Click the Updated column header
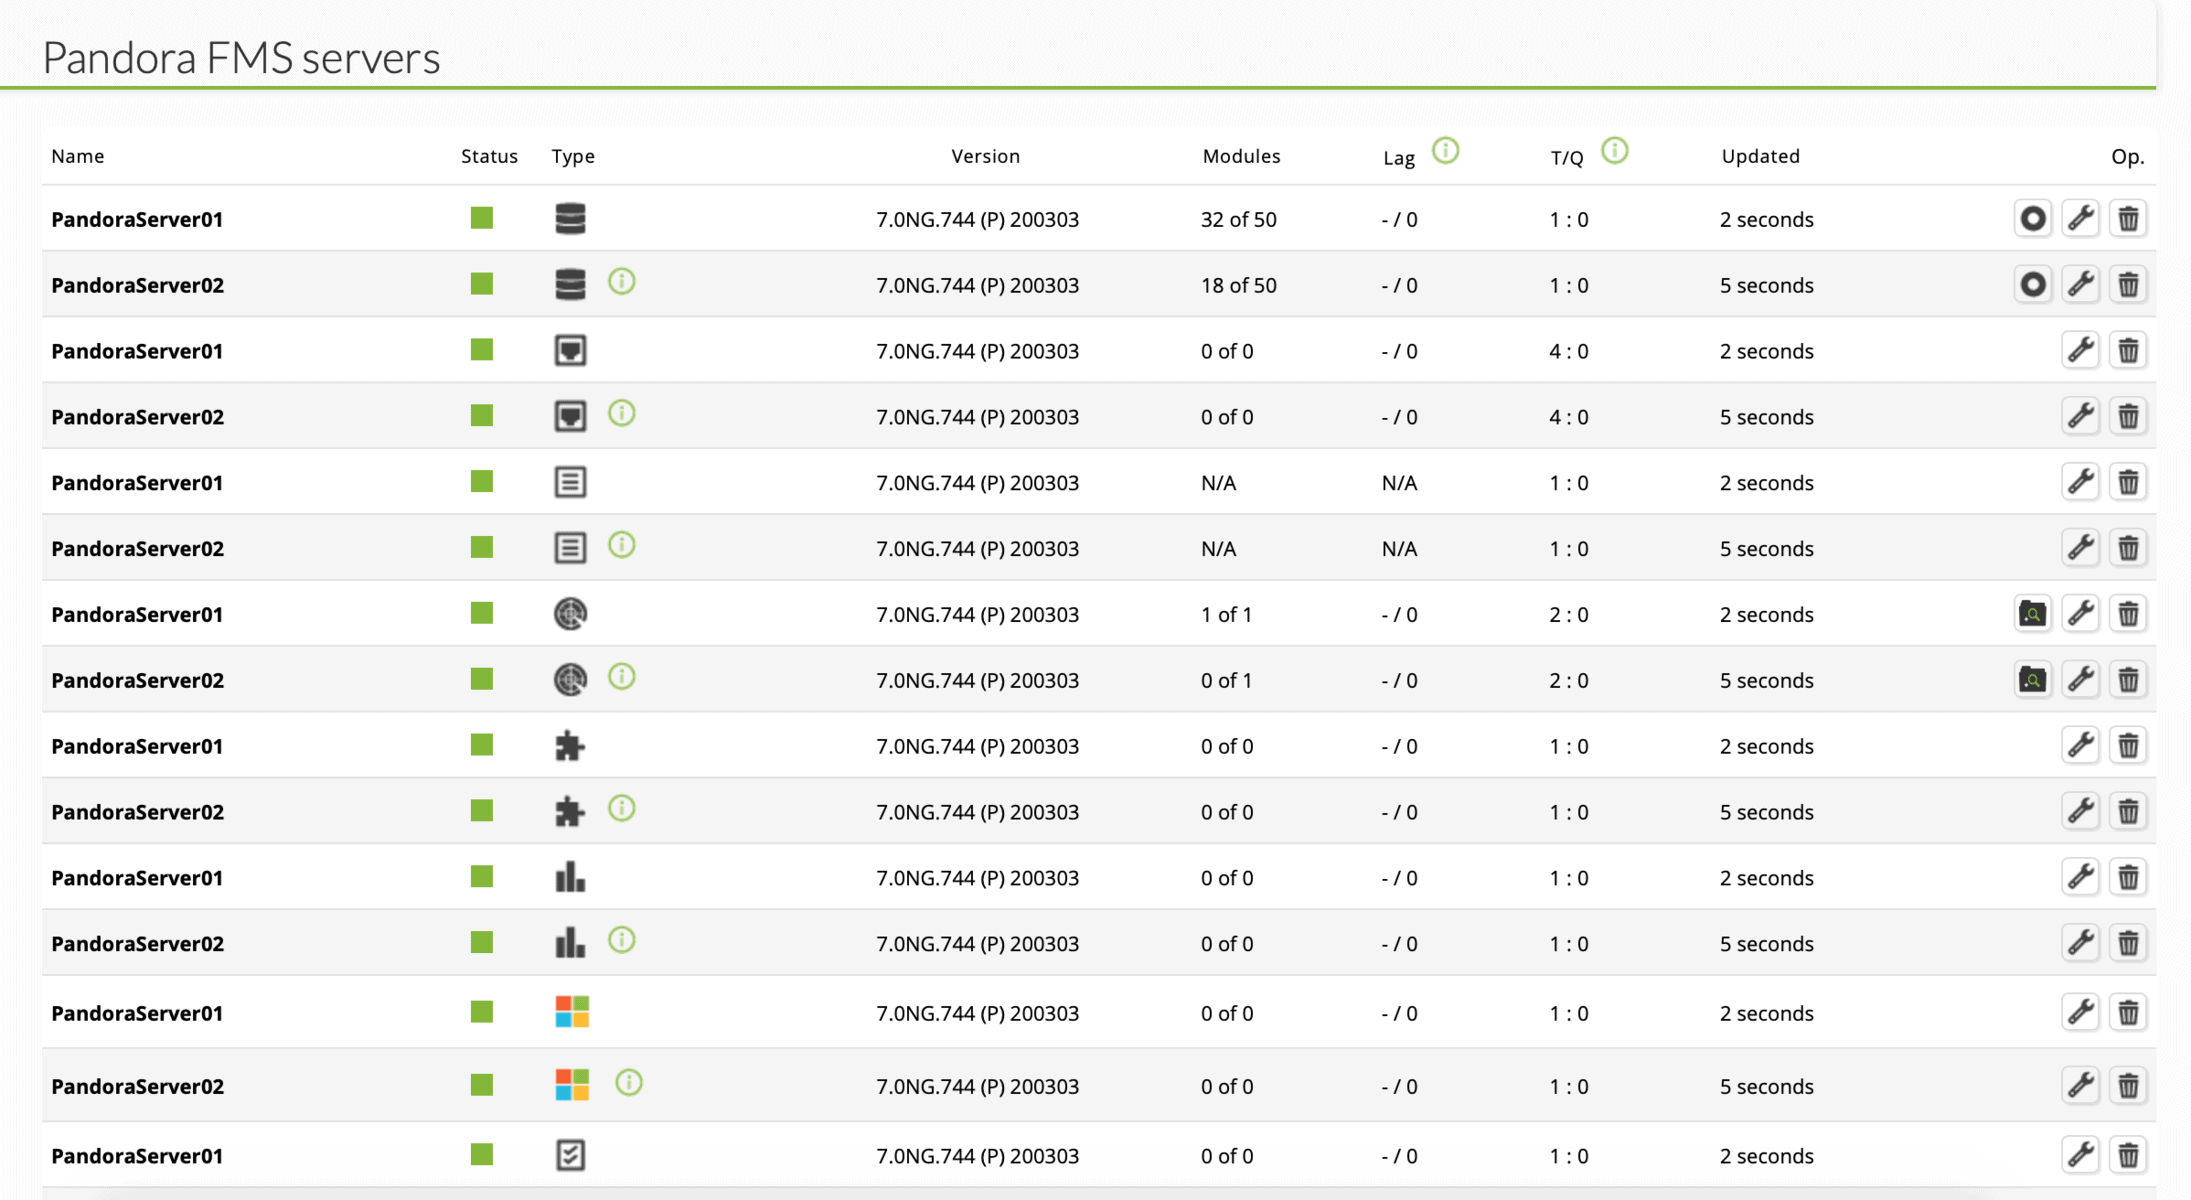This screenshot has width=2191, height=1200. pos(1761,156)
